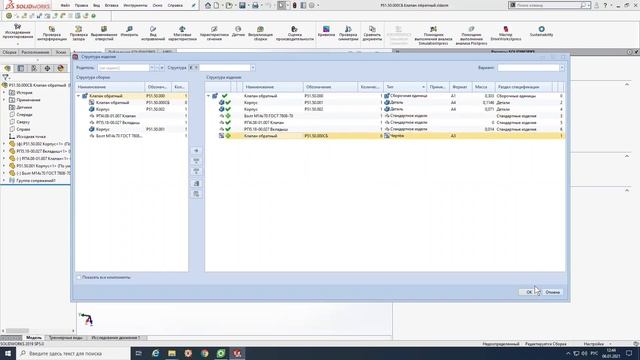Open Сравнить документы tool

pyautogui.click(x=372, y=33)
